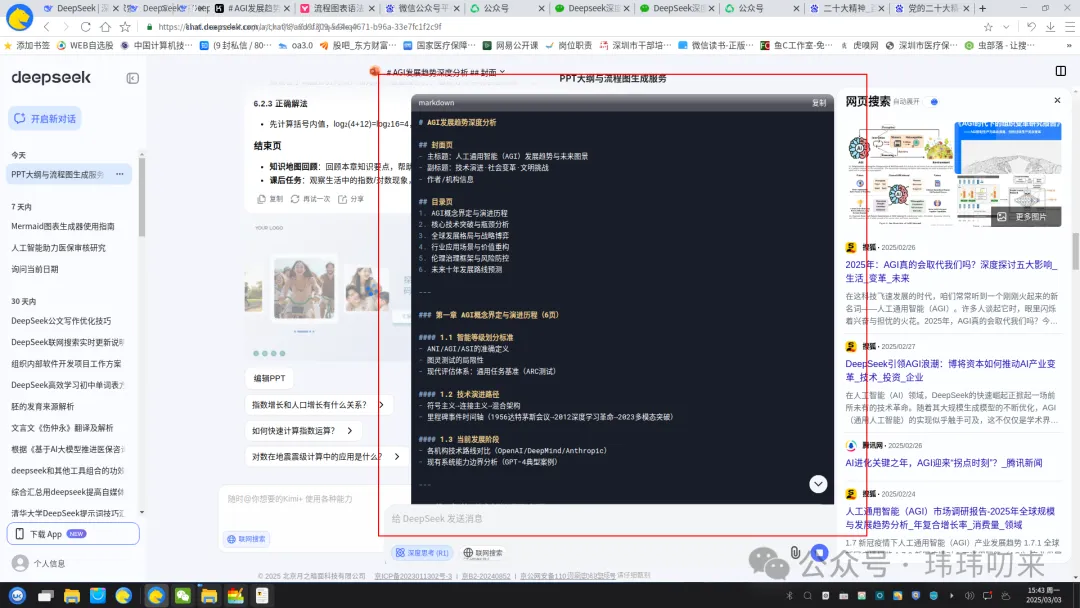
Task: Toggle 自动展开 switch in search panel
Action: point(933,102)
